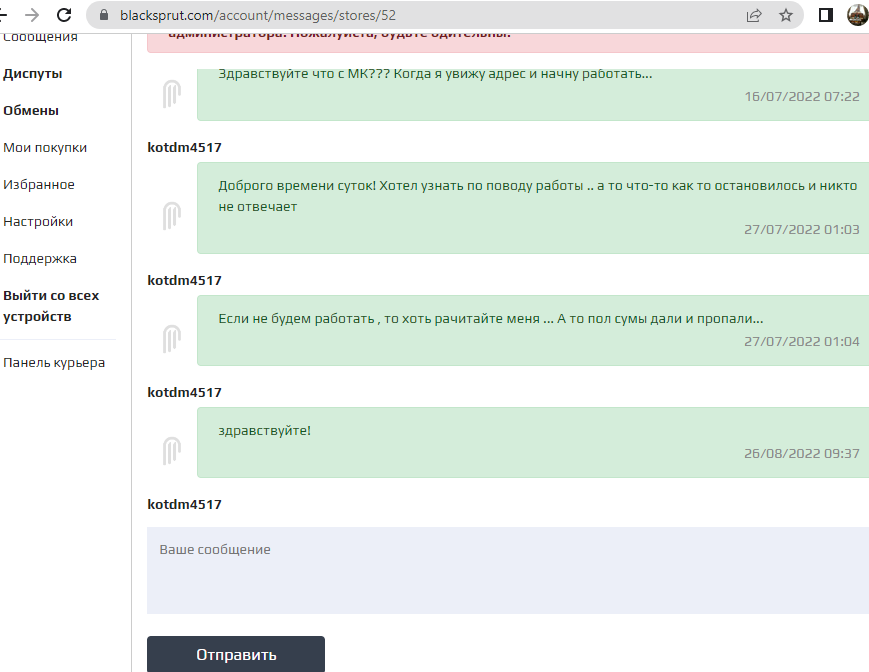Click the timestamp 16/07/2022 07:22

tap(802, 96)
